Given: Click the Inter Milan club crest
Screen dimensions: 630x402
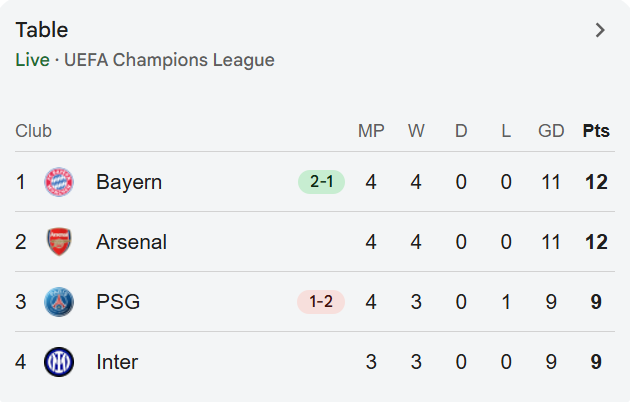Looking at the screenshot, I should pyautogui.click(x=59, y=362).
